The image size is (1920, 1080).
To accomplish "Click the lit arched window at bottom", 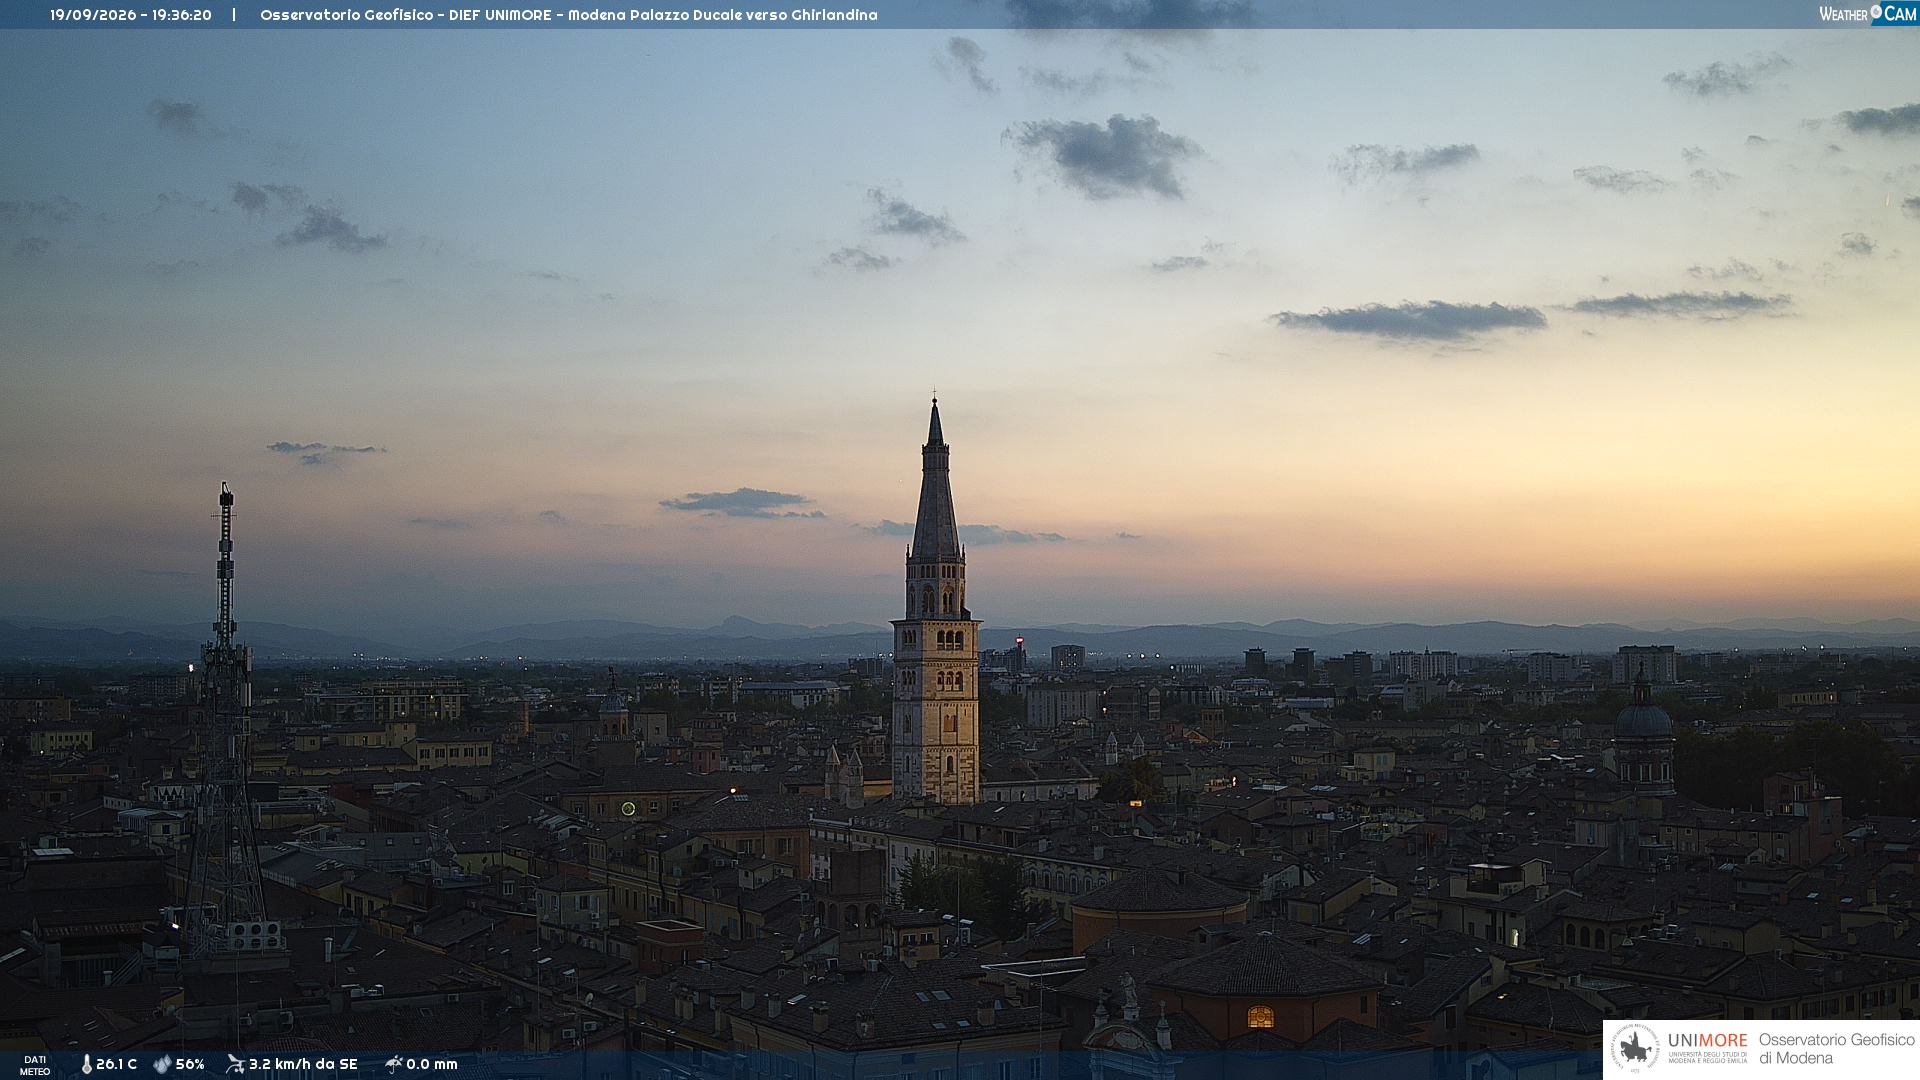I will pos(1260,1017).
